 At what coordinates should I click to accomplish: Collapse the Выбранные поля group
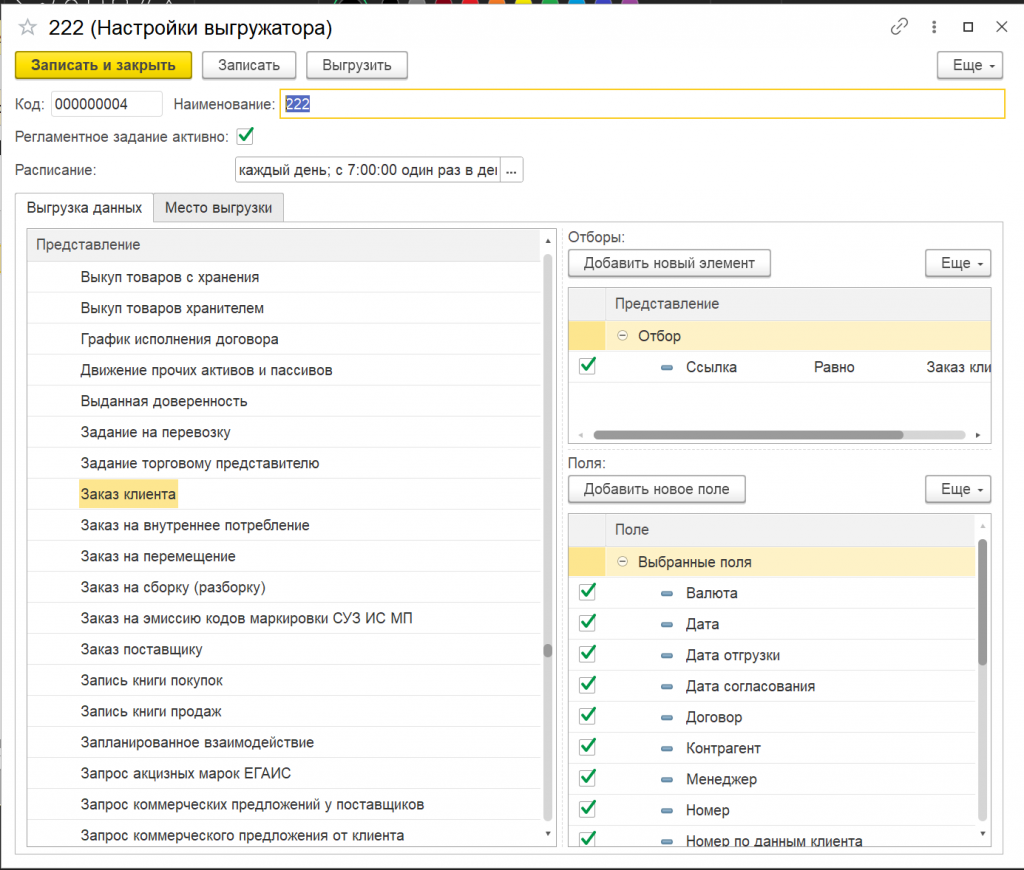(623, 562)
